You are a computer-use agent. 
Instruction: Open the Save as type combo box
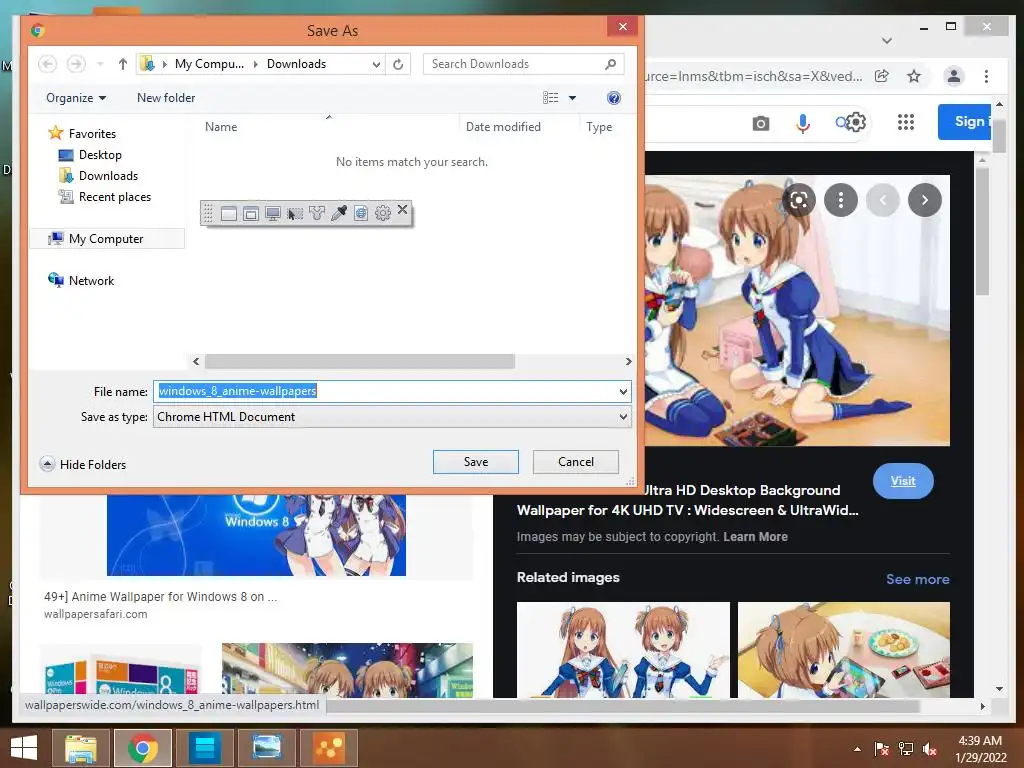point(392,417)
